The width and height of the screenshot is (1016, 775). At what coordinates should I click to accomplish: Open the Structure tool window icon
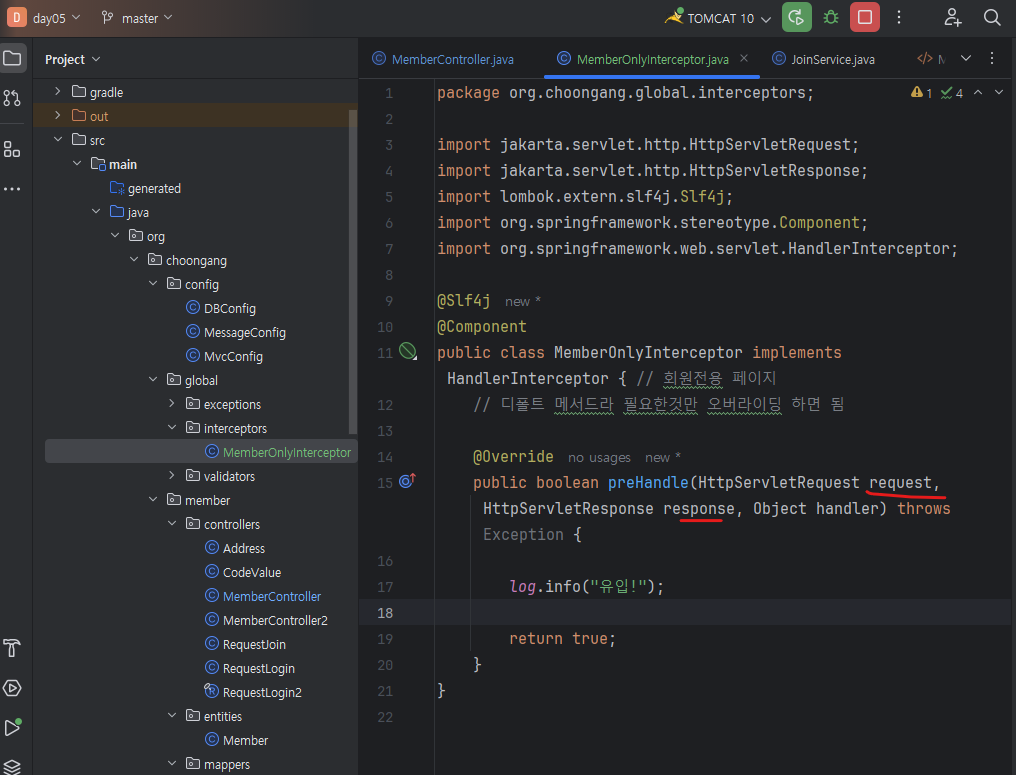[x=12, y=149]
